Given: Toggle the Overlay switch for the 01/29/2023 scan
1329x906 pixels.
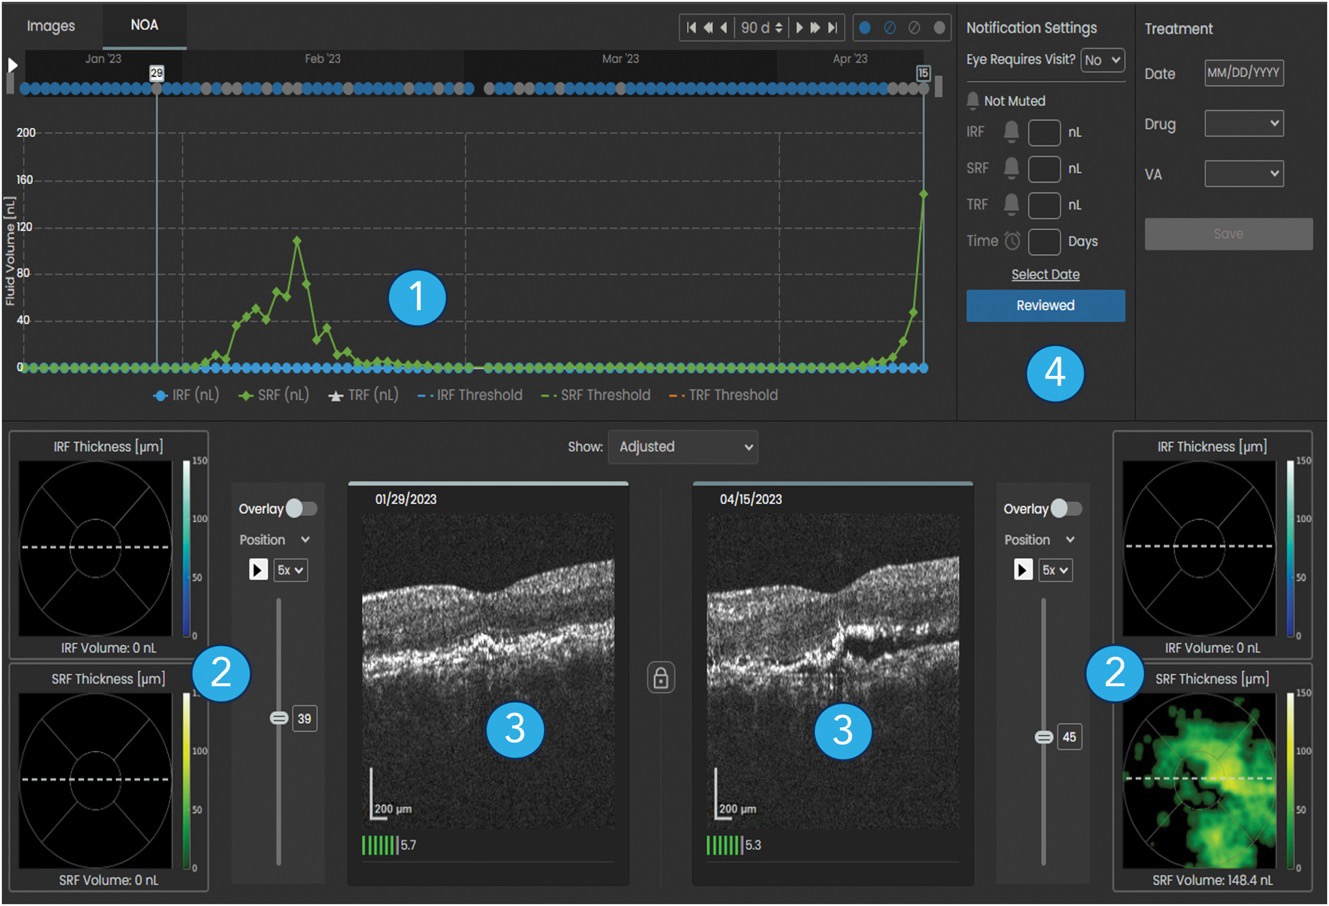Looking at the screenshot, I should [301, 509].
